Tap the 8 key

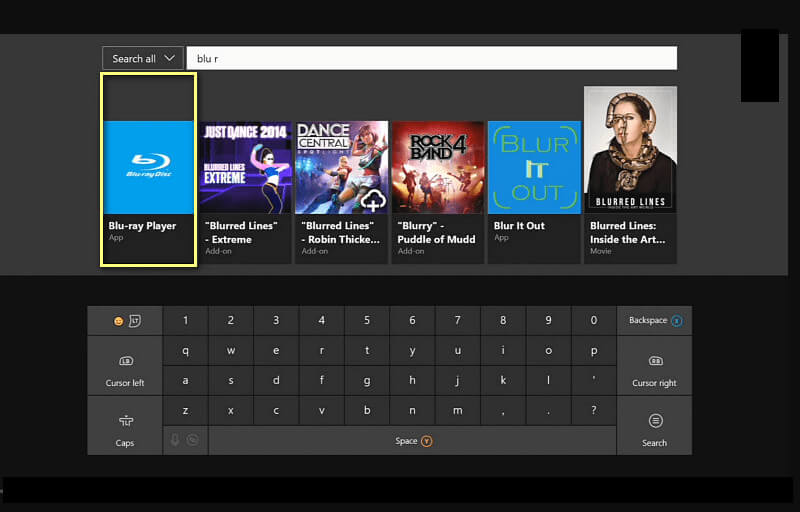(x=503, y=321)
